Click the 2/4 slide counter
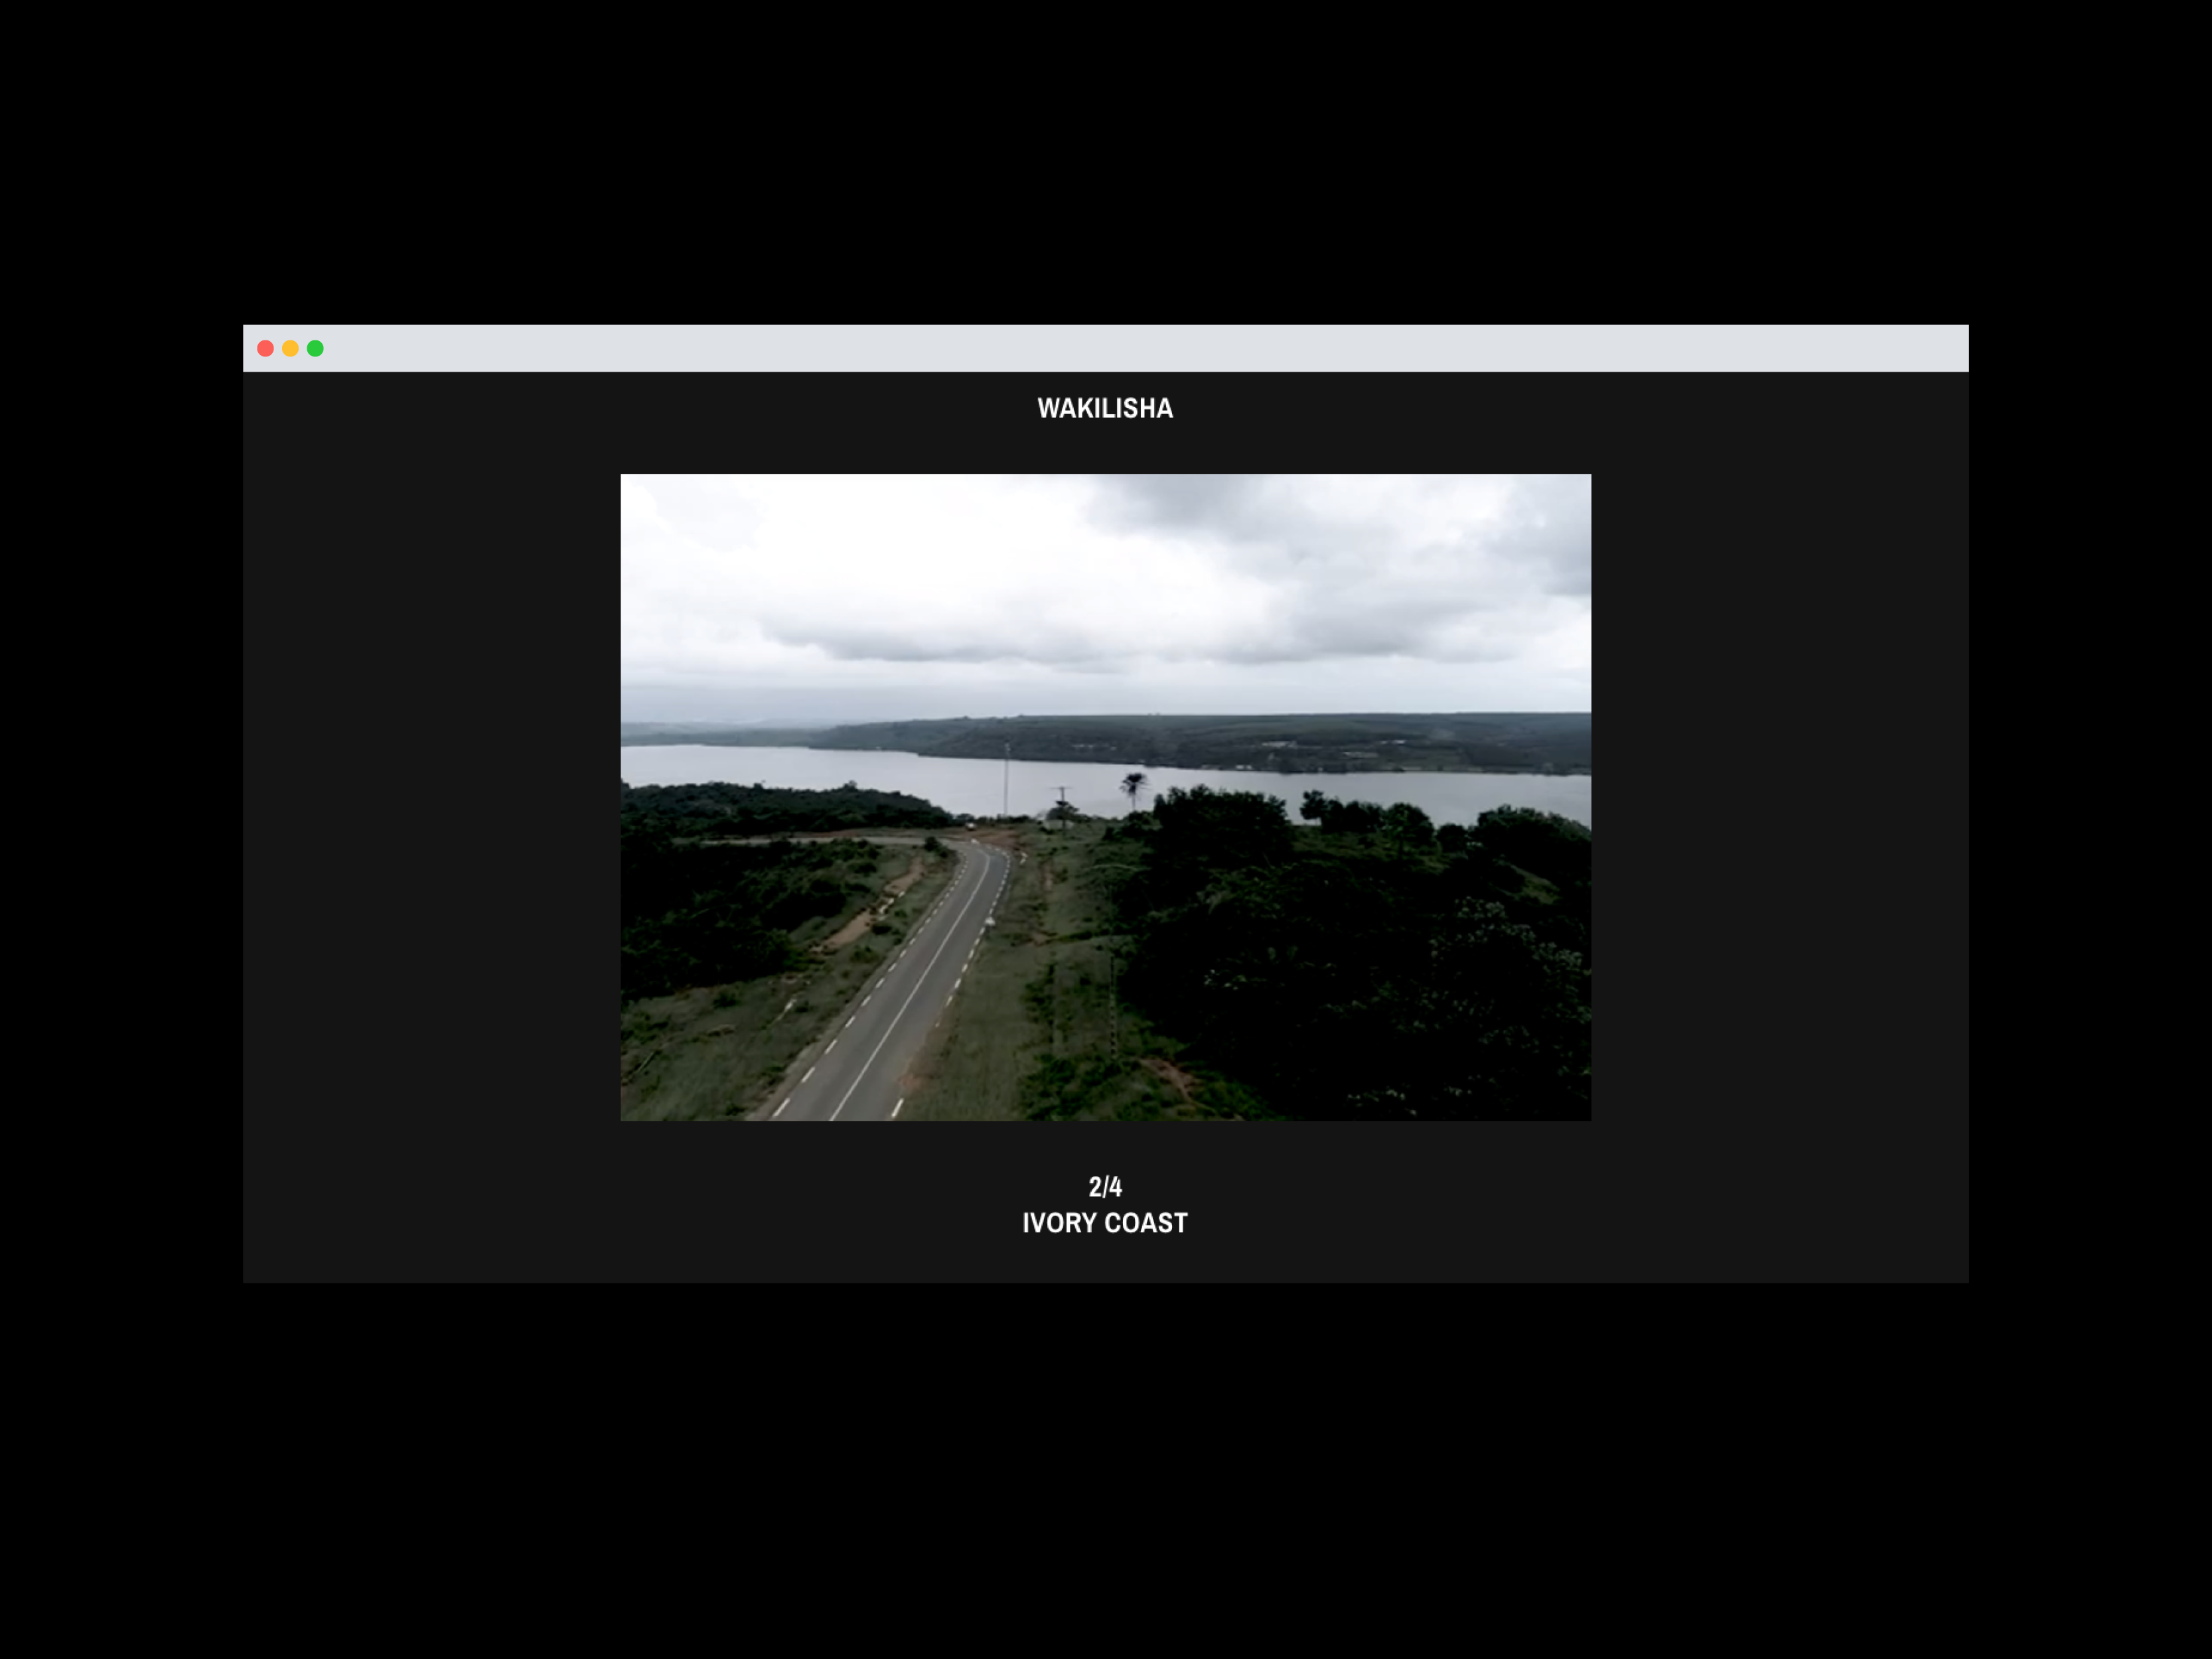Screen dimensions: 2212x1659 pyautogui.click(x=1105, y=1187)
